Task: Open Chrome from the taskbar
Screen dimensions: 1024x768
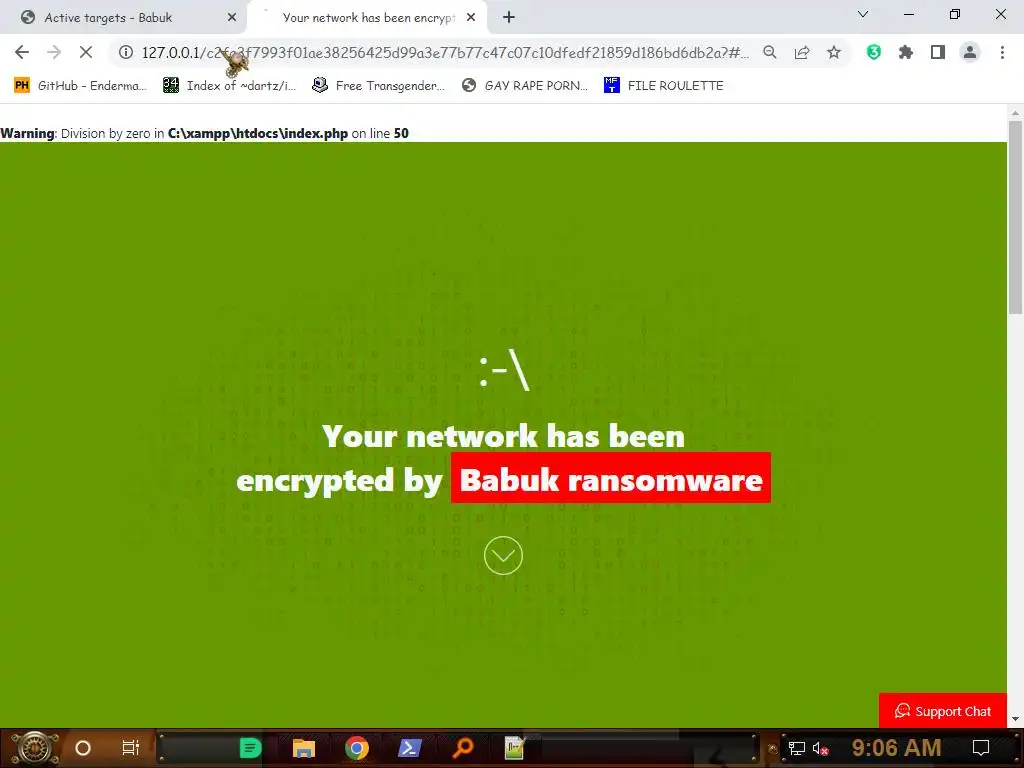Action: tap(357, 748)
